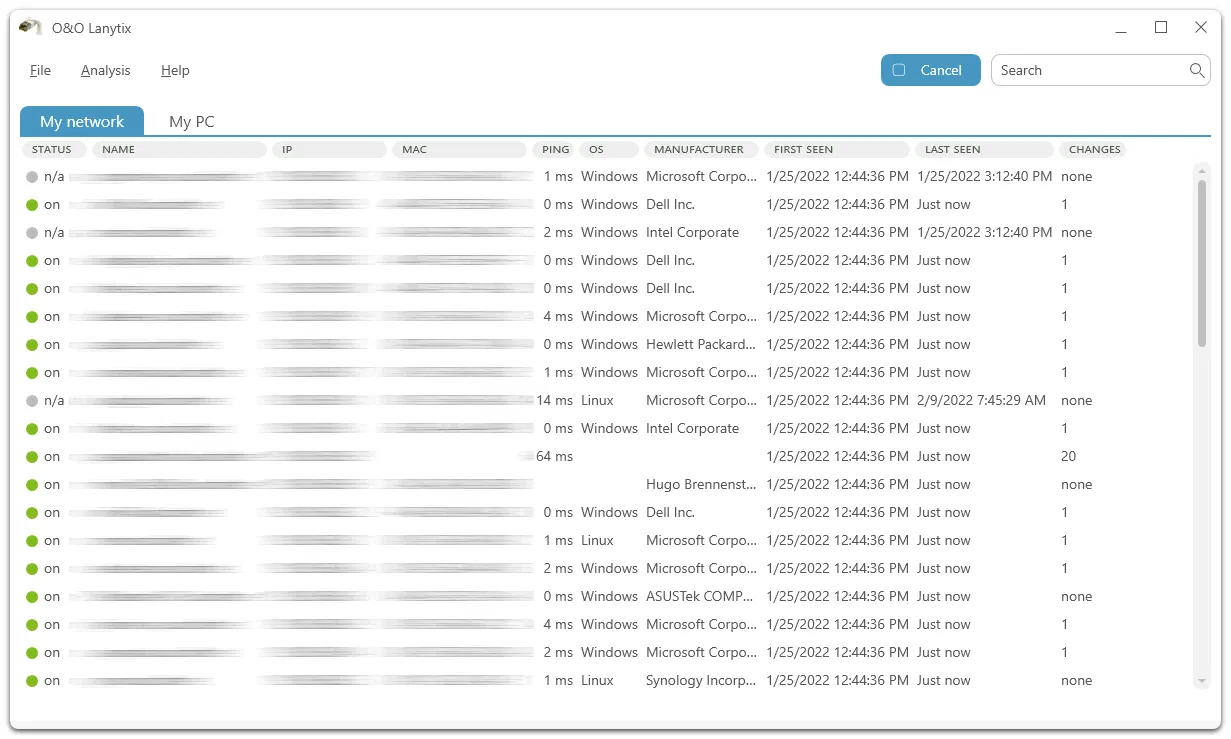
Task: Sort list by FIRST SEEN column header
Action: click(837, 150)
